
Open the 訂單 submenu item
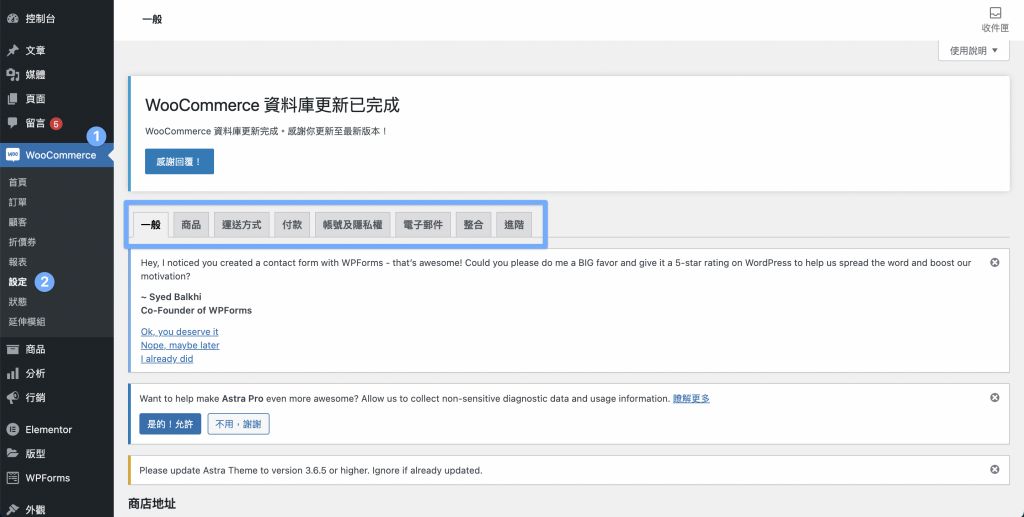18,202
